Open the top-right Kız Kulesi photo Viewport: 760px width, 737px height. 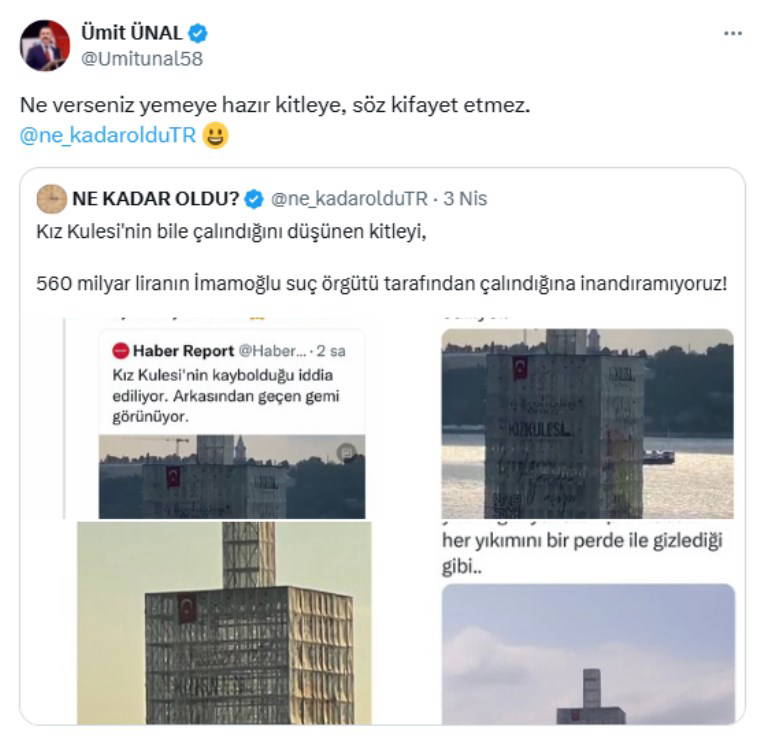[587, 423]
